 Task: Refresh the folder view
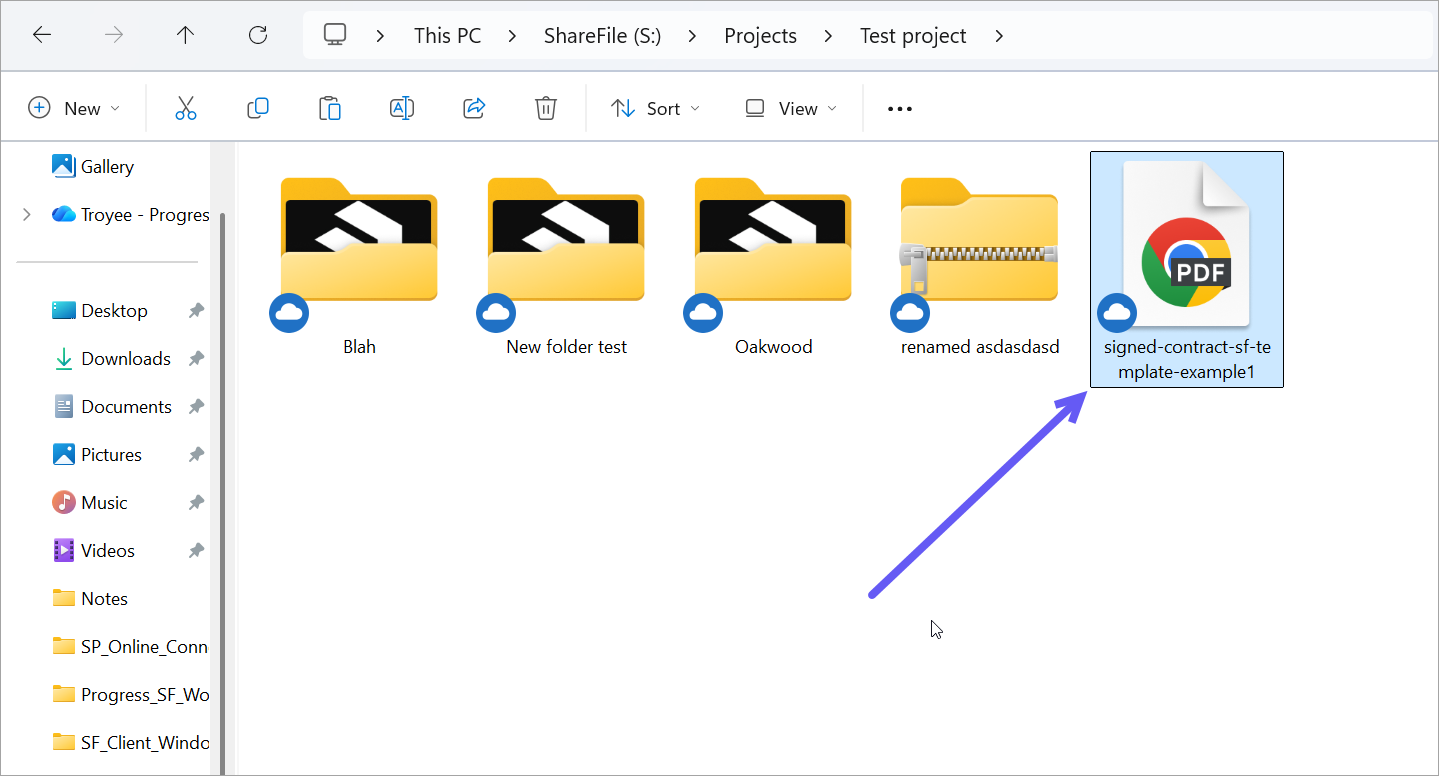(x=257, y=35)
